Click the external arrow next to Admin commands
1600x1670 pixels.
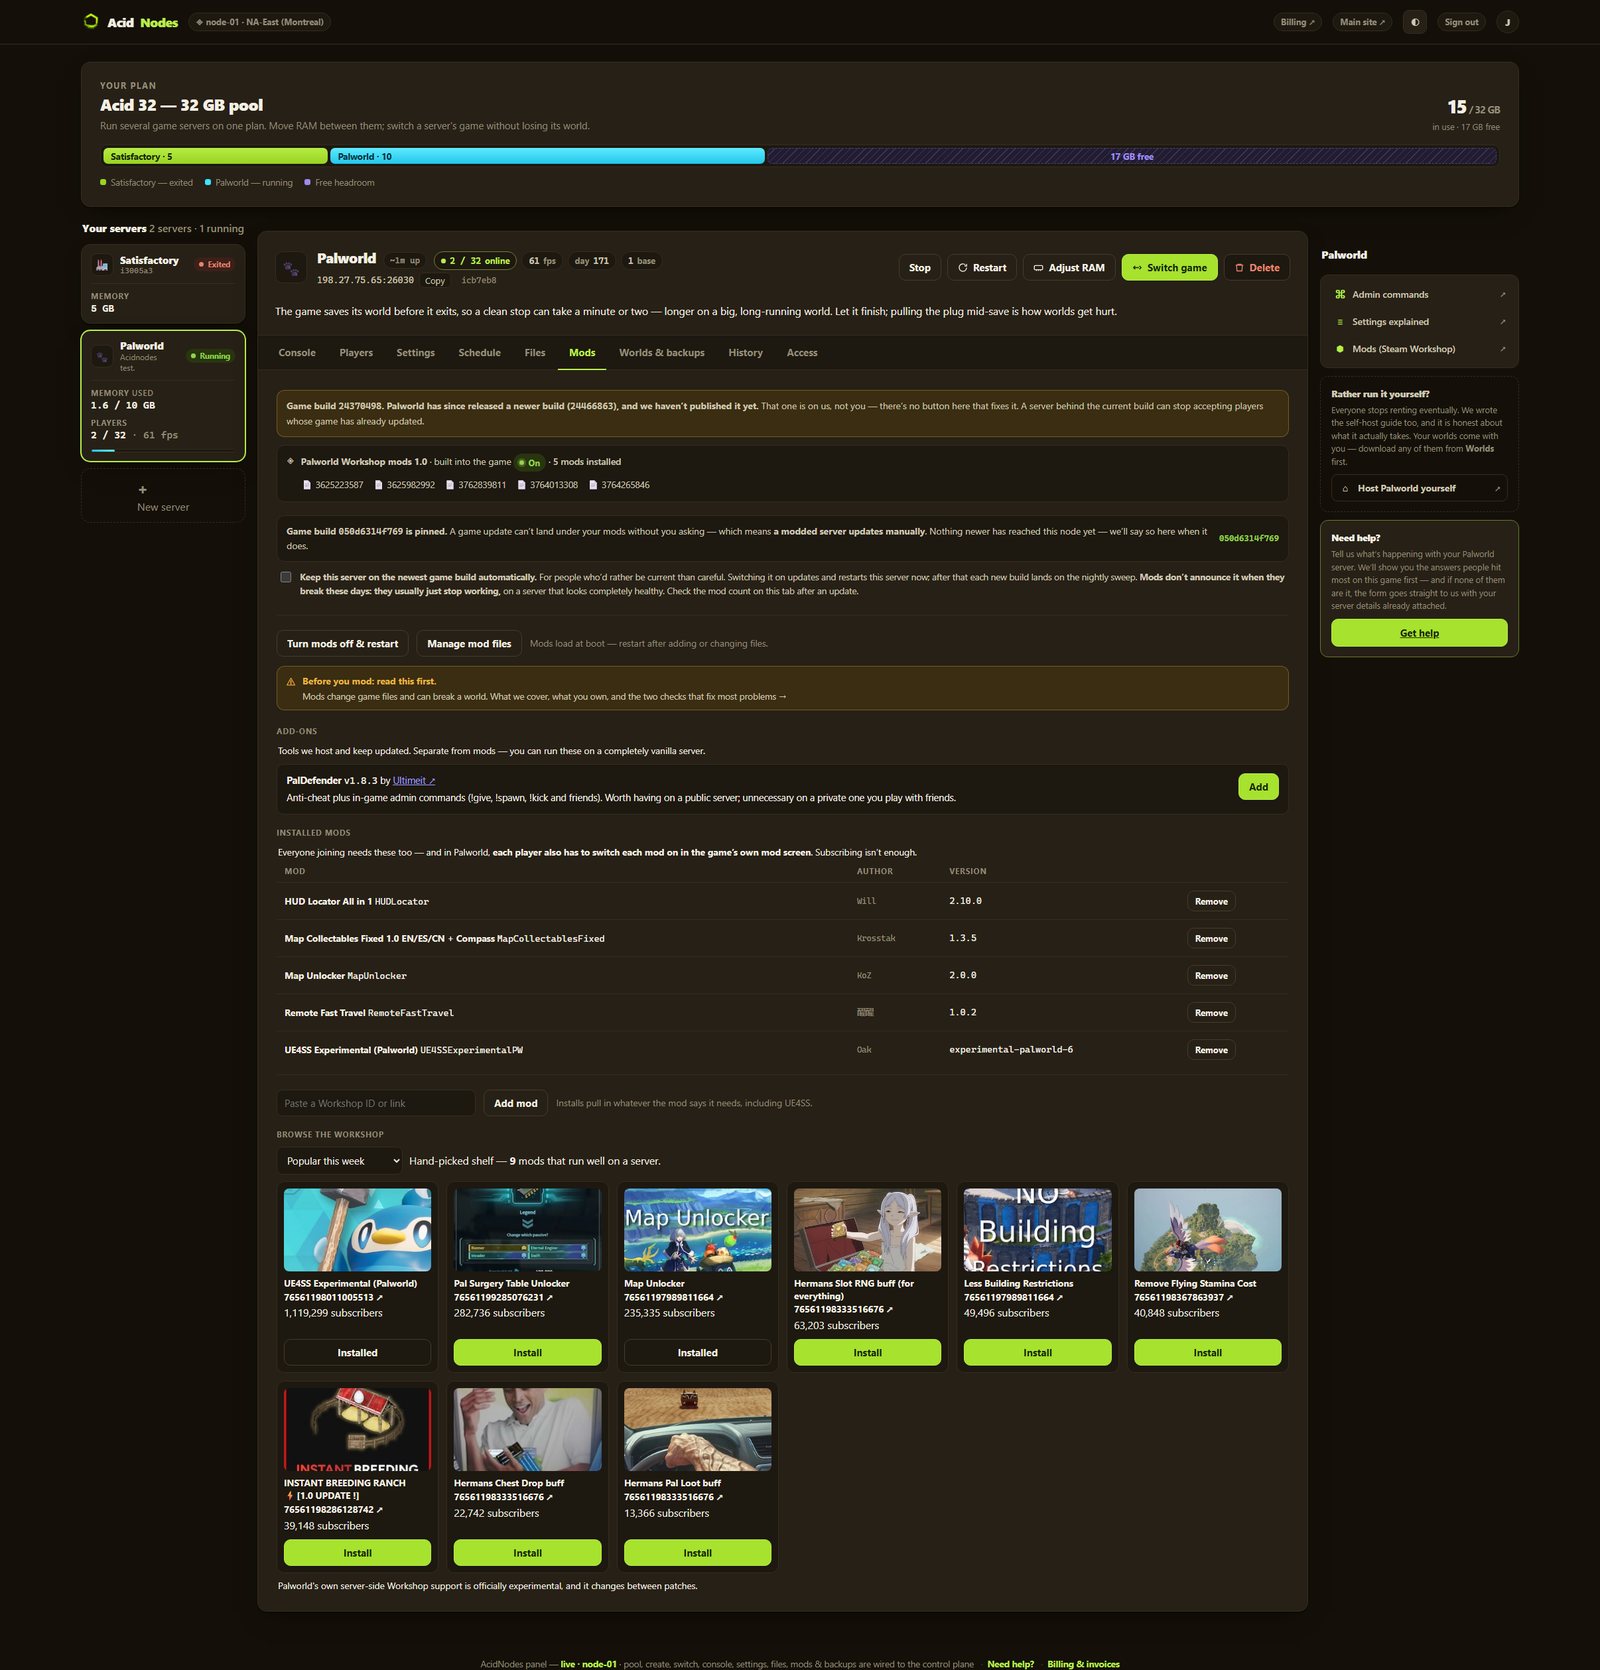[1502, 295]
